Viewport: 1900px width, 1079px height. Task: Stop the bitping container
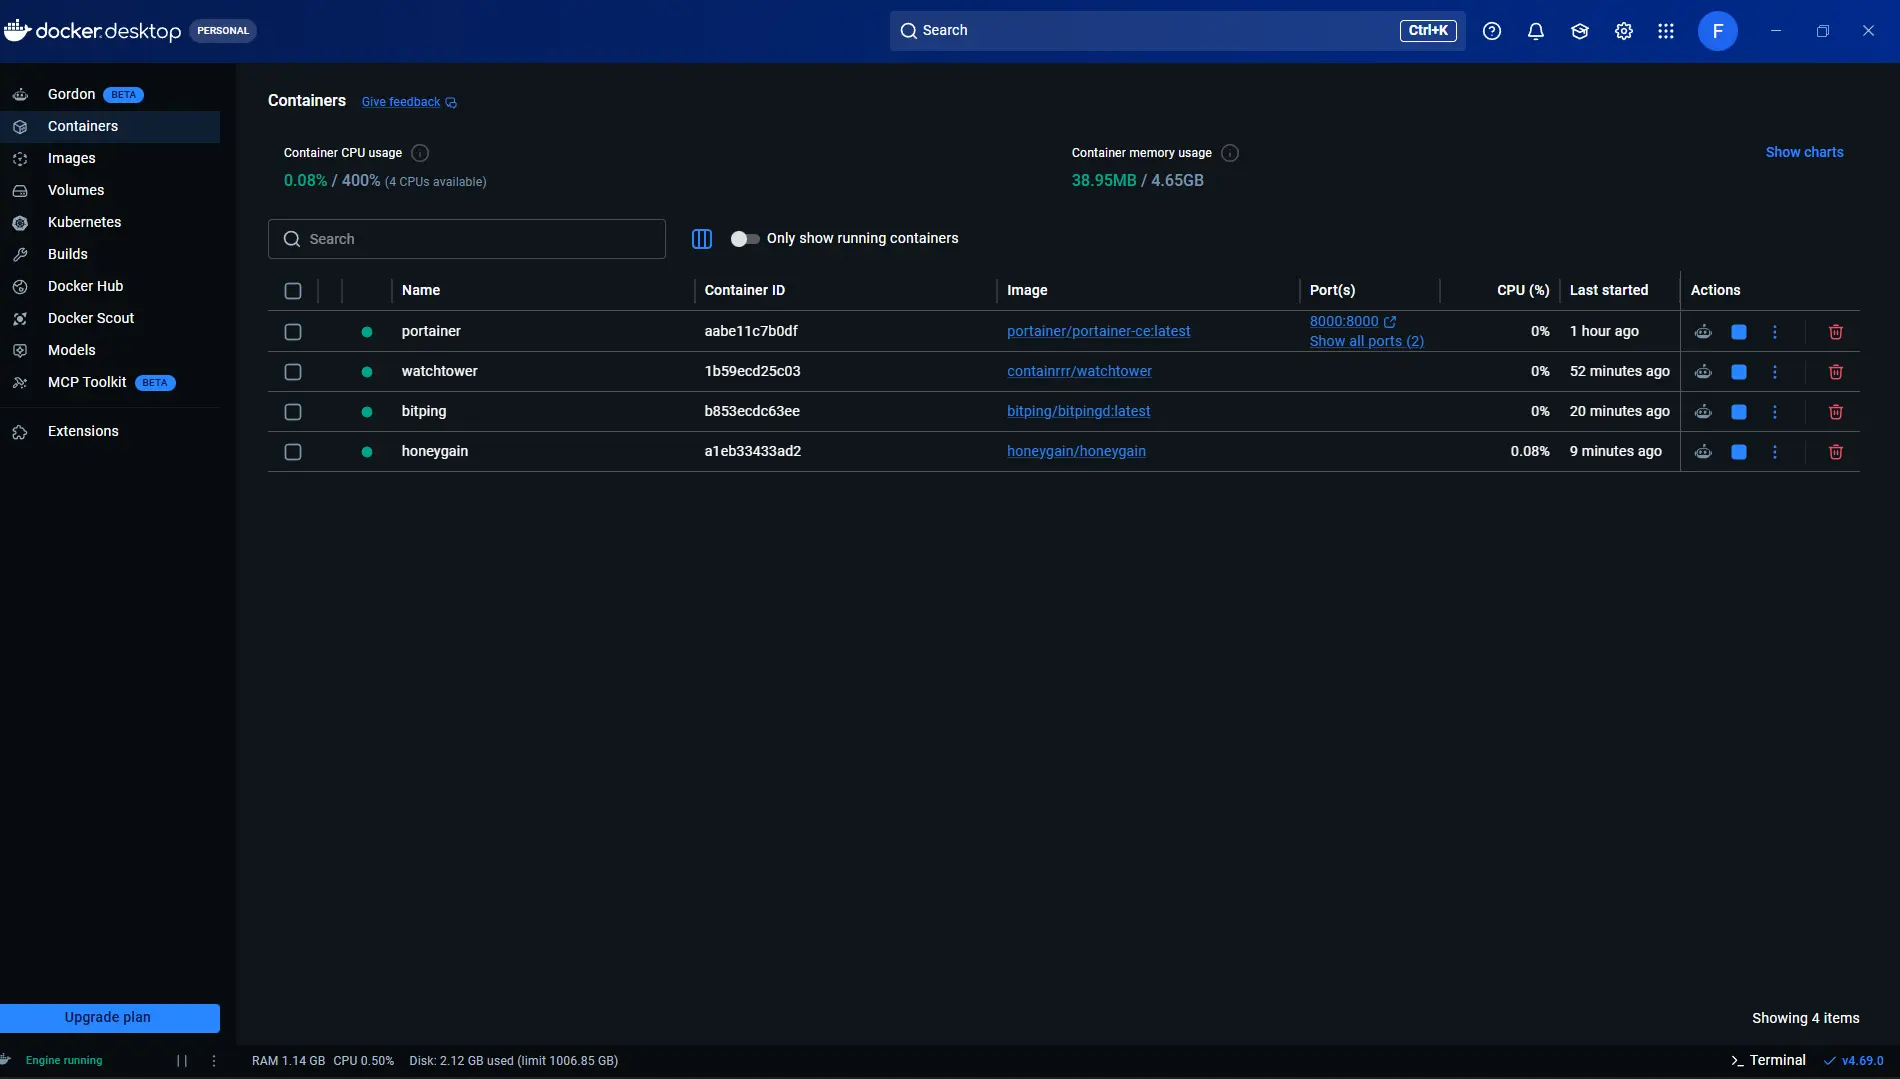[x=1739, y=412]
